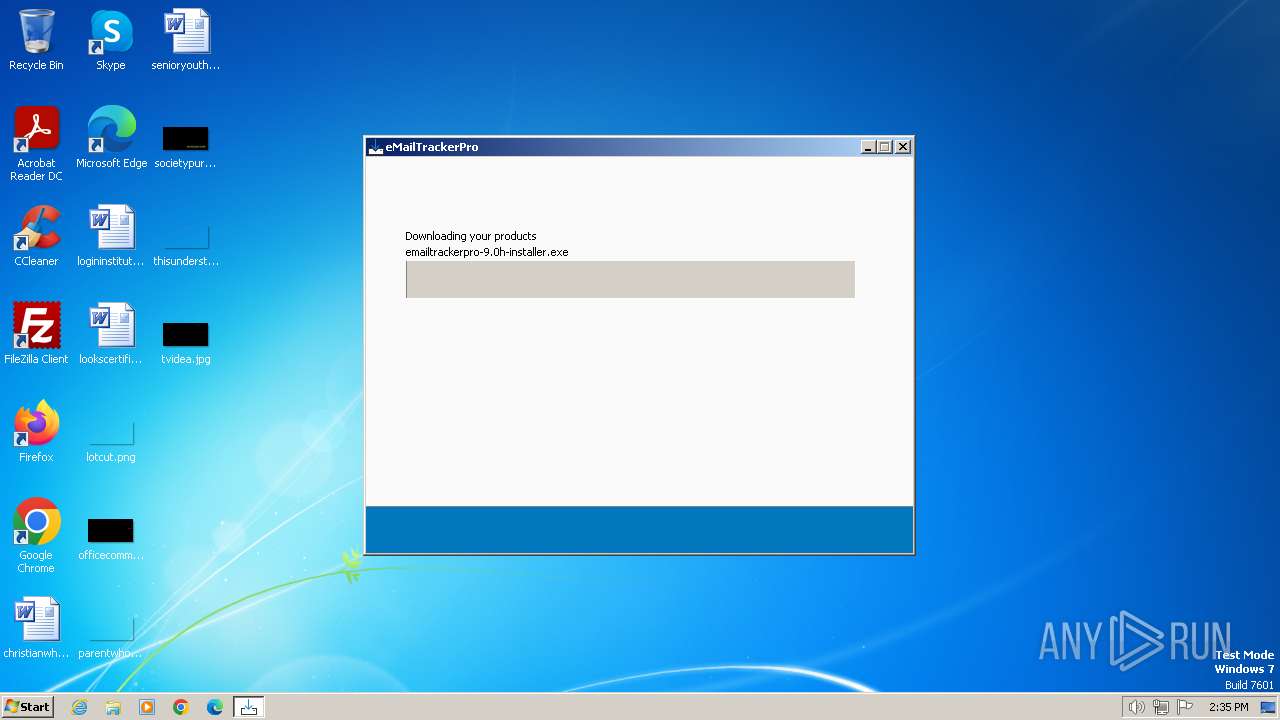Click the volume speaker tray icon

1136,707
